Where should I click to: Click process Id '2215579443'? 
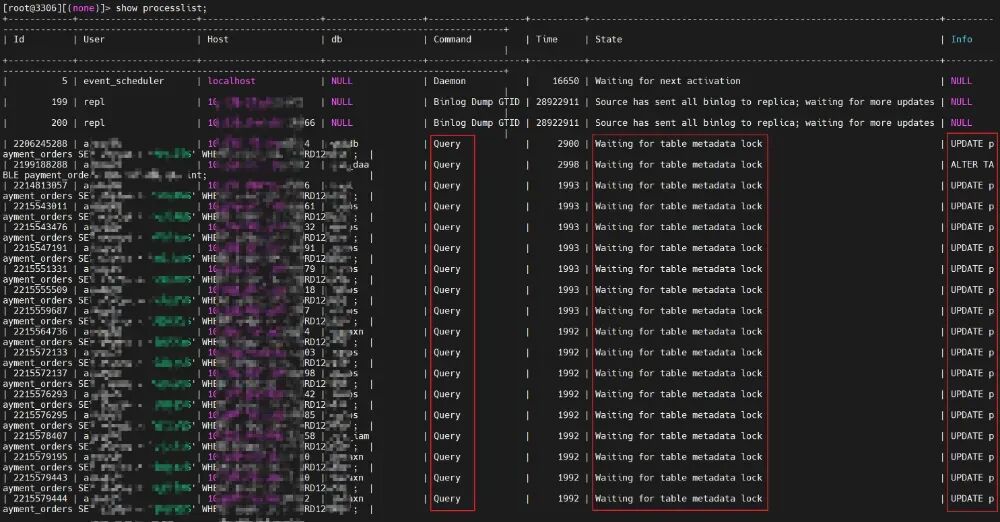[x=40, y=478]
